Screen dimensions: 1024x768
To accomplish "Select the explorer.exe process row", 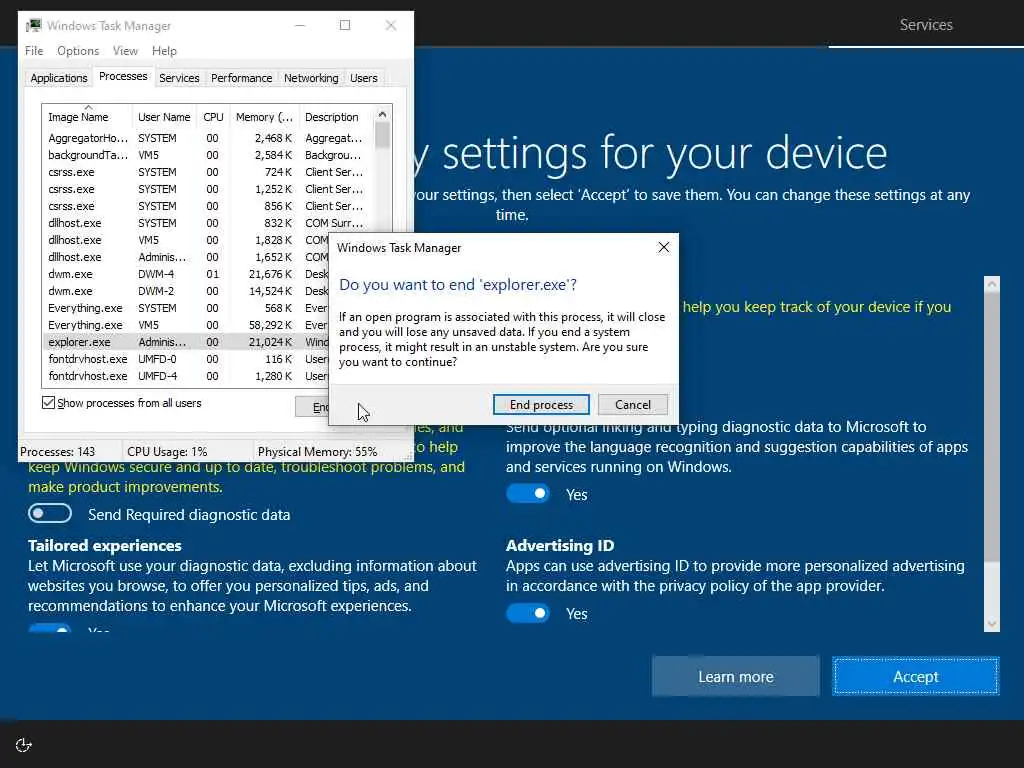I will pos(185,342).
